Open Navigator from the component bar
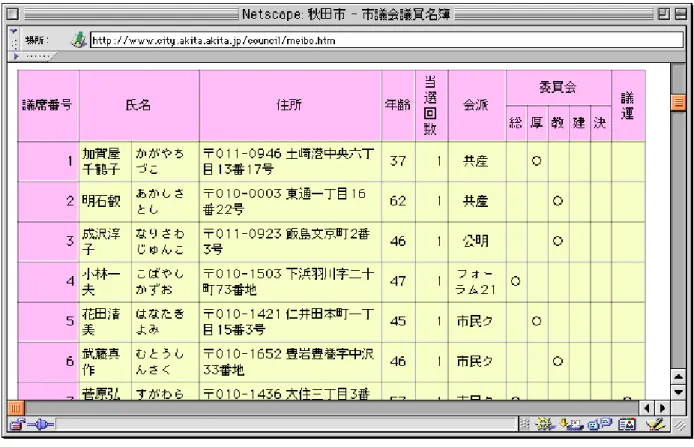This screenshot has width=694, height=447. (x=545, y=425)
